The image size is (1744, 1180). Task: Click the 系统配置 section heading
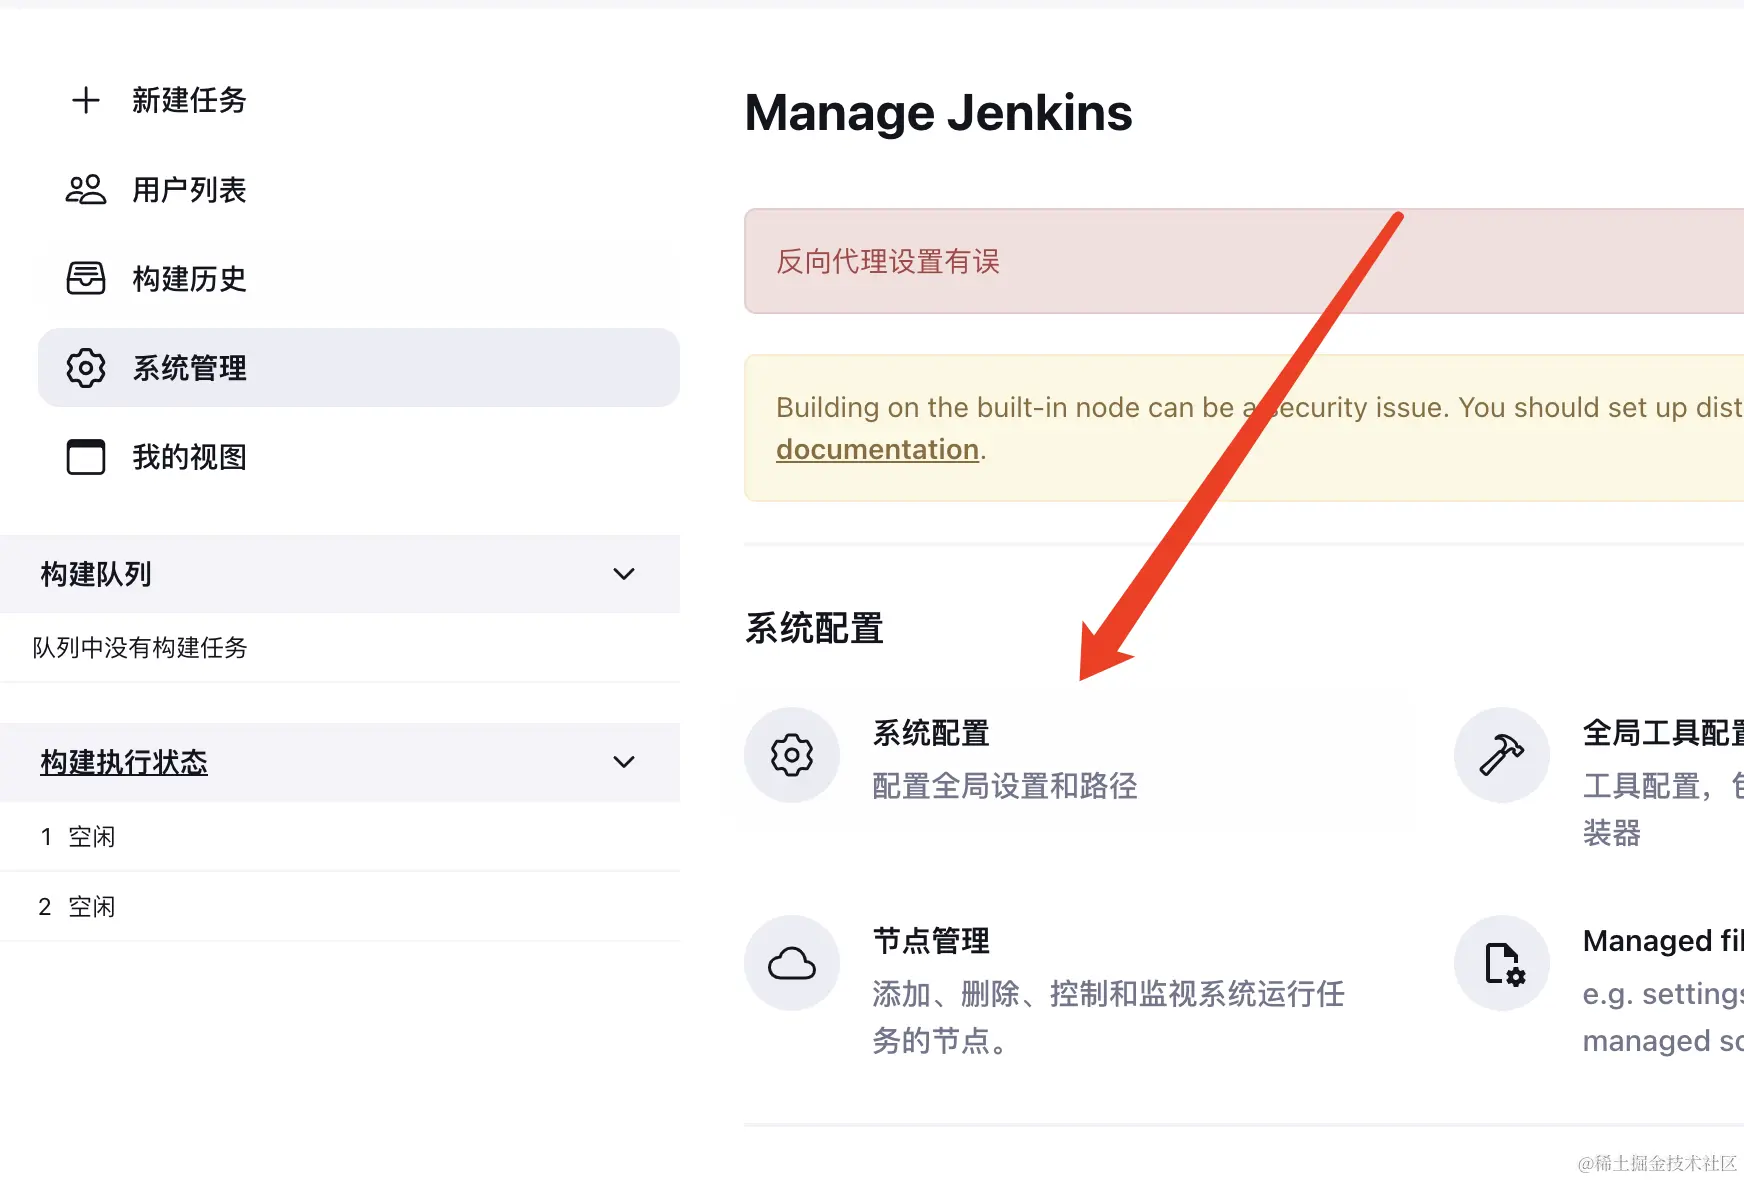coord(814,628)
